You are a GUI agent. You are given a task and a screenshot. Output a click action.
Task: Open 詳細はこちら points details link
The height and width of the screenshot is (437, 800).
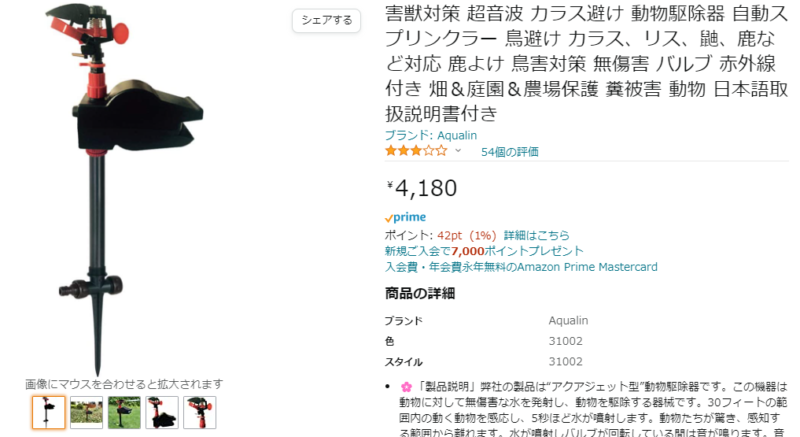tap(536, 235)
